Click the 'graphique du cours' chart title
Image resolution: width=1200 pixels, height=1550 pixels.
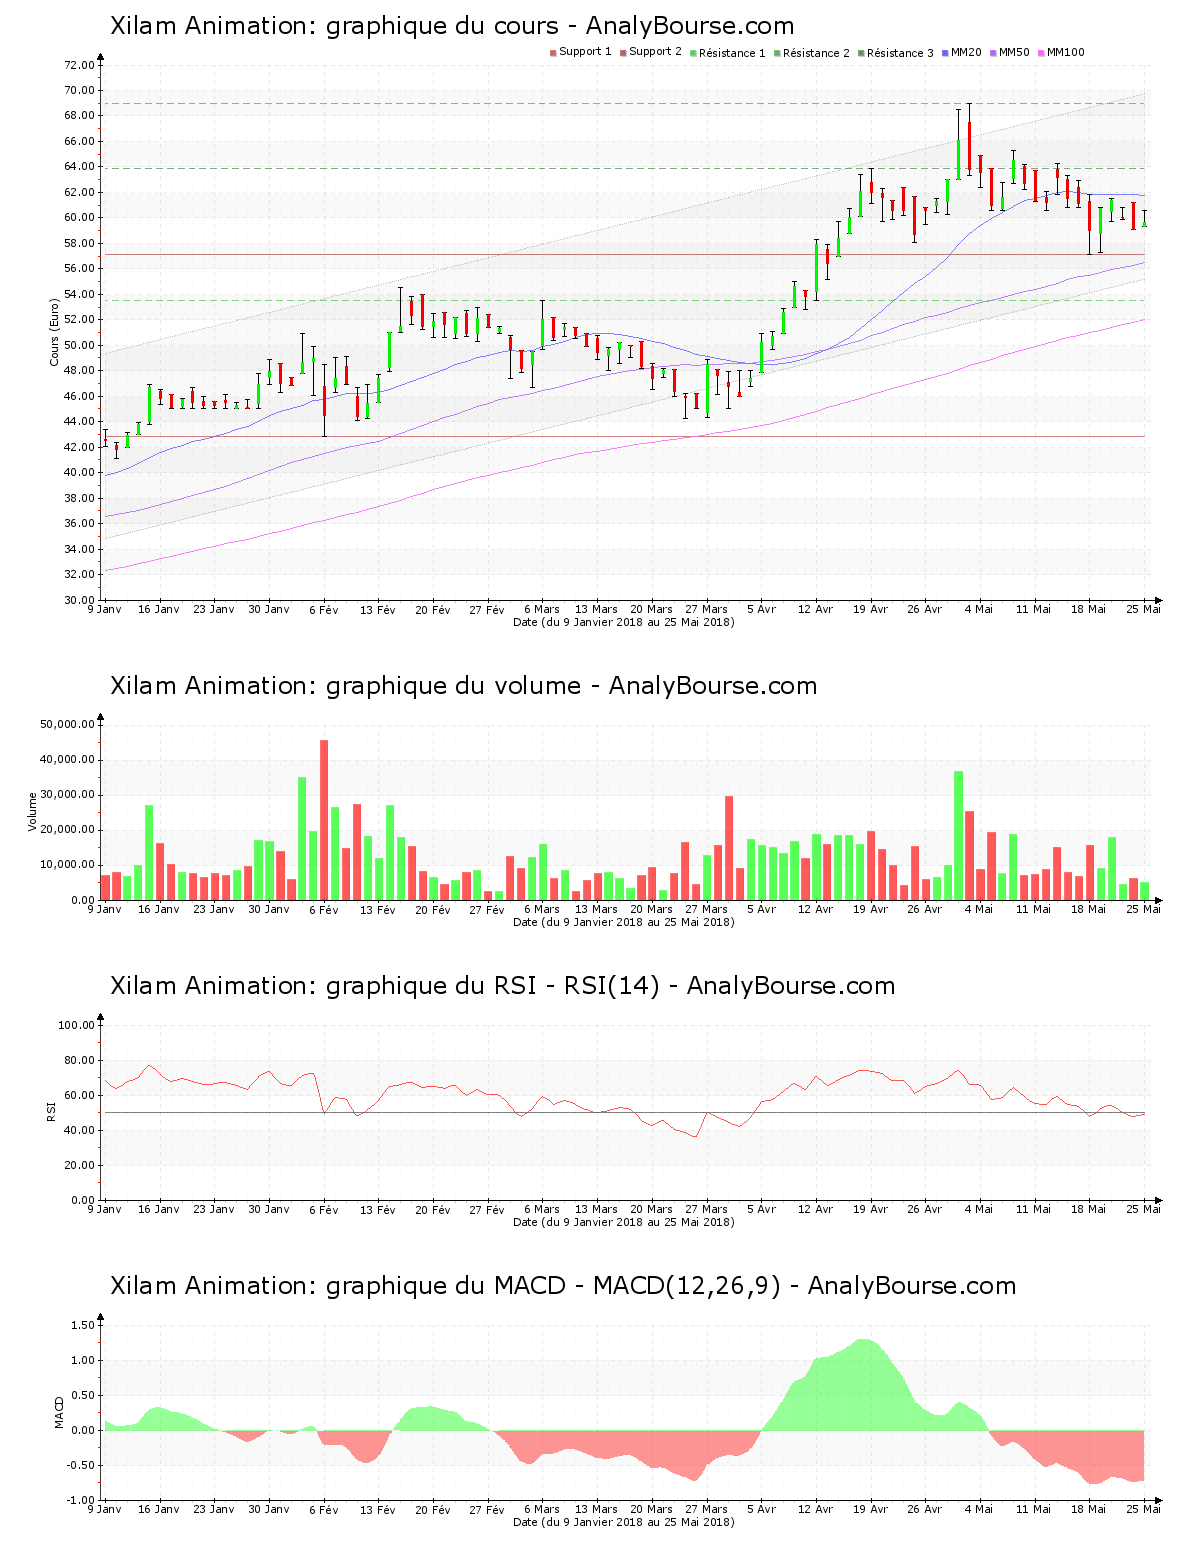click(x=452, y=26)
